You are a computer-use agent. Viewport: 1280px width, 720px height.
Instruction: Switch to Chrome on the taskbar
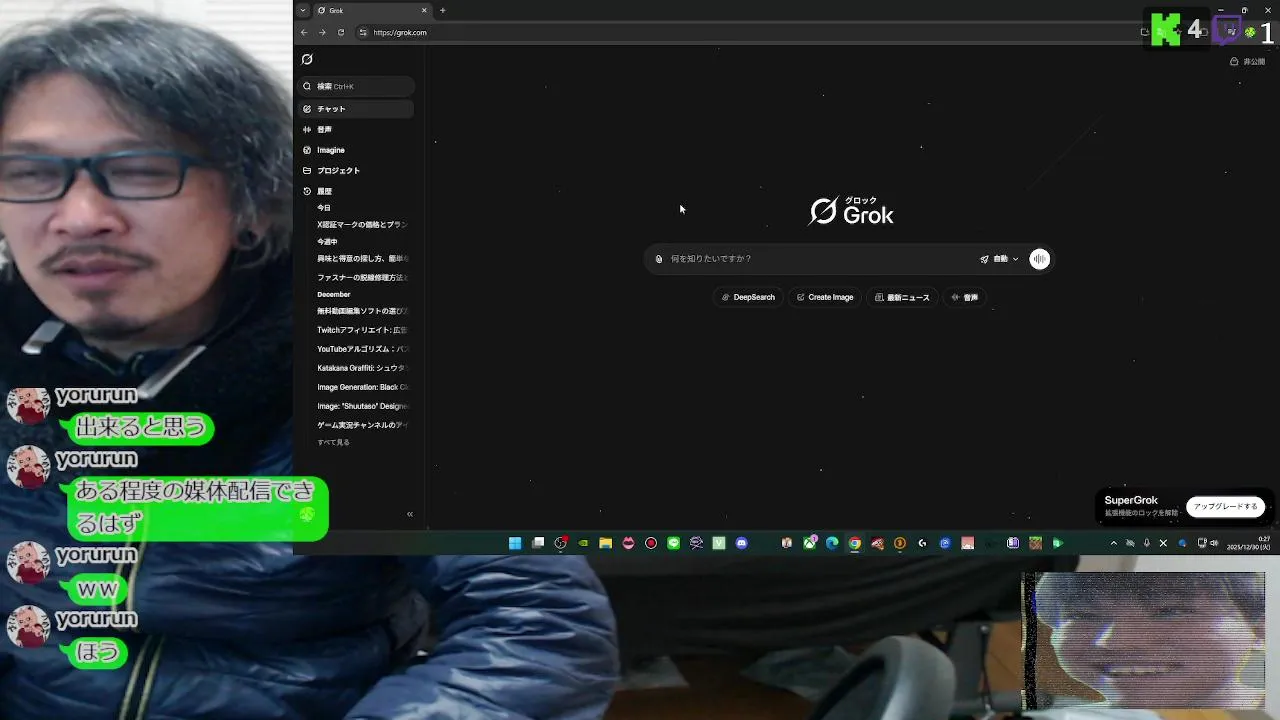[x=855, y=543]
